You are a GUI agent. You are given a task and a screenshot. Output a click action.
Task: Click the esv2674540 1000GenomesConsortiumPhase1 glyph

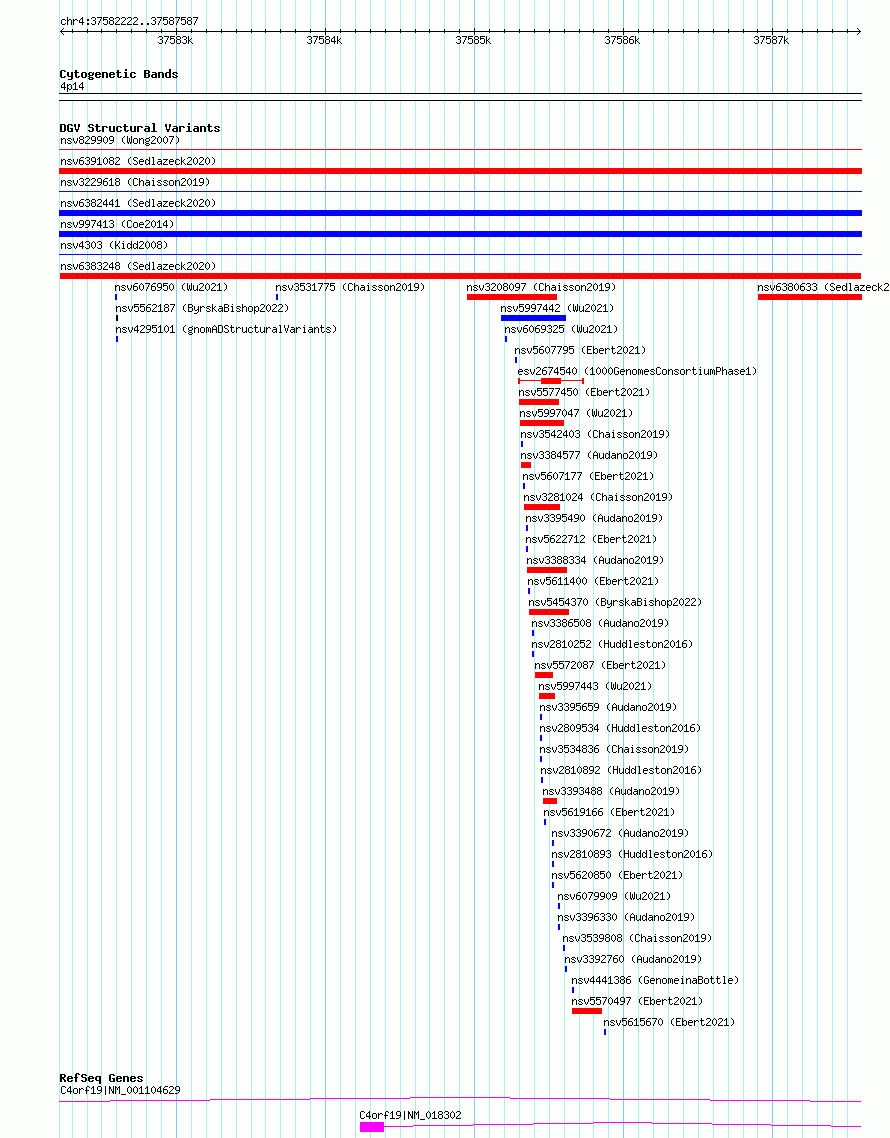551,380
